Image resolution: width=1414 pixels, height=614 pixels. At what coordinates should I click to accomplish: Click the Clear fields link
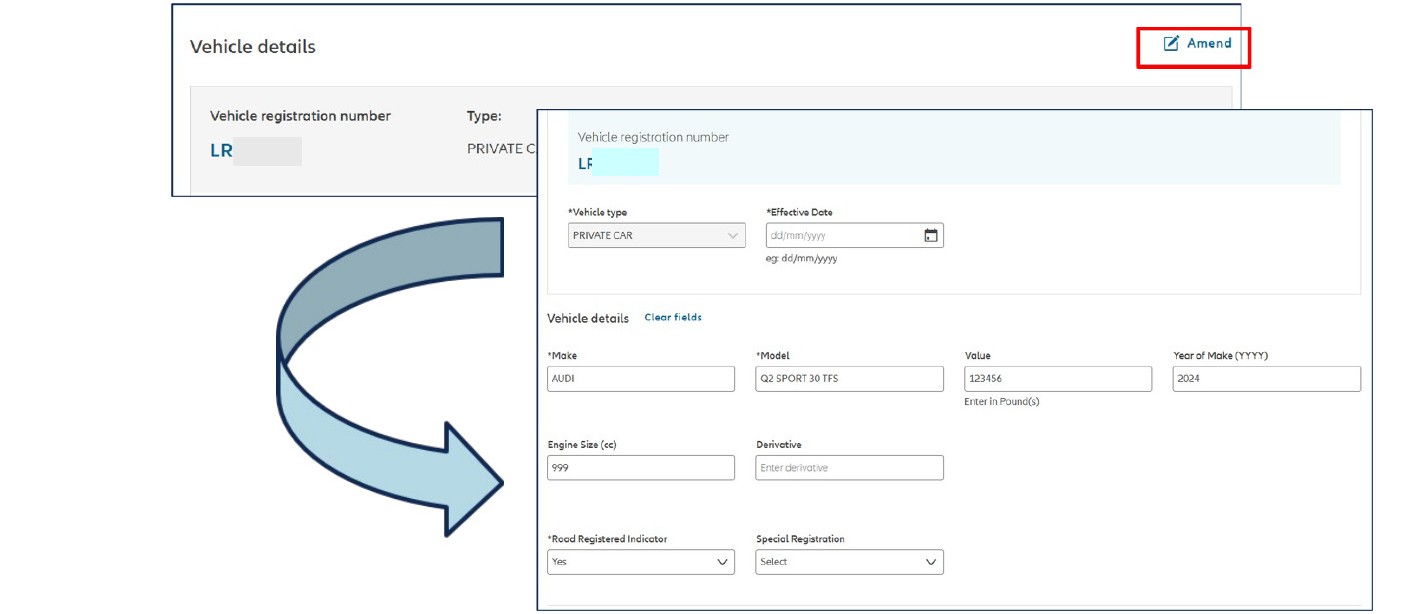click(673, 318)
